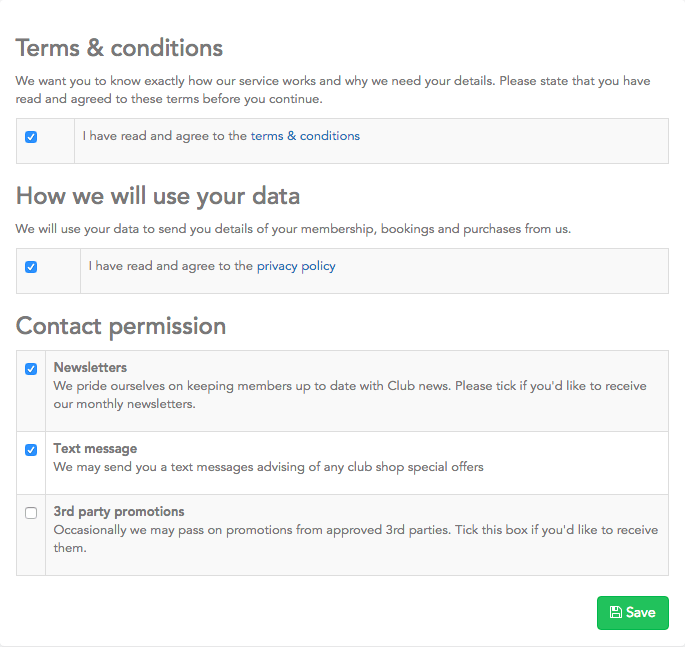
Task: Click the monthly newsletters description text
Action: [350, 395]
